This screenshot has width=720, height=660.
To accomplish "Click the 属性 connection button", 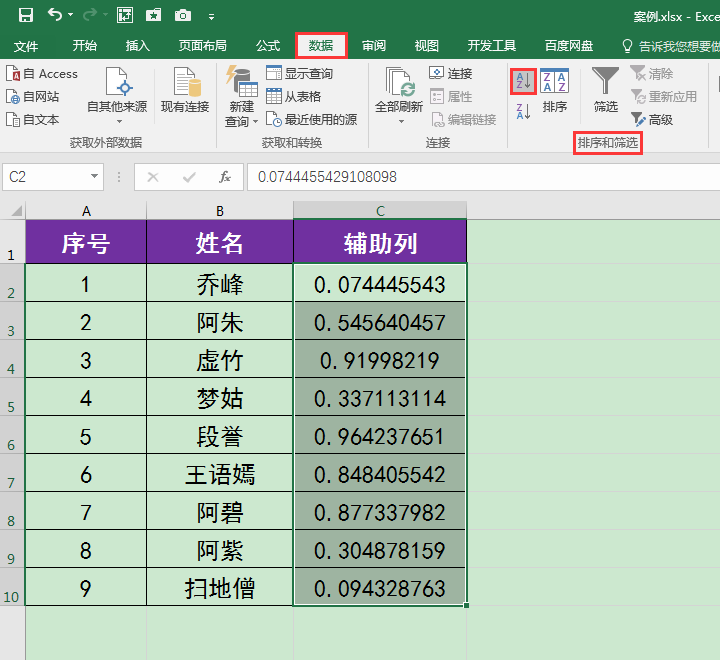I will pyautogui.click(x=451, y=96).
